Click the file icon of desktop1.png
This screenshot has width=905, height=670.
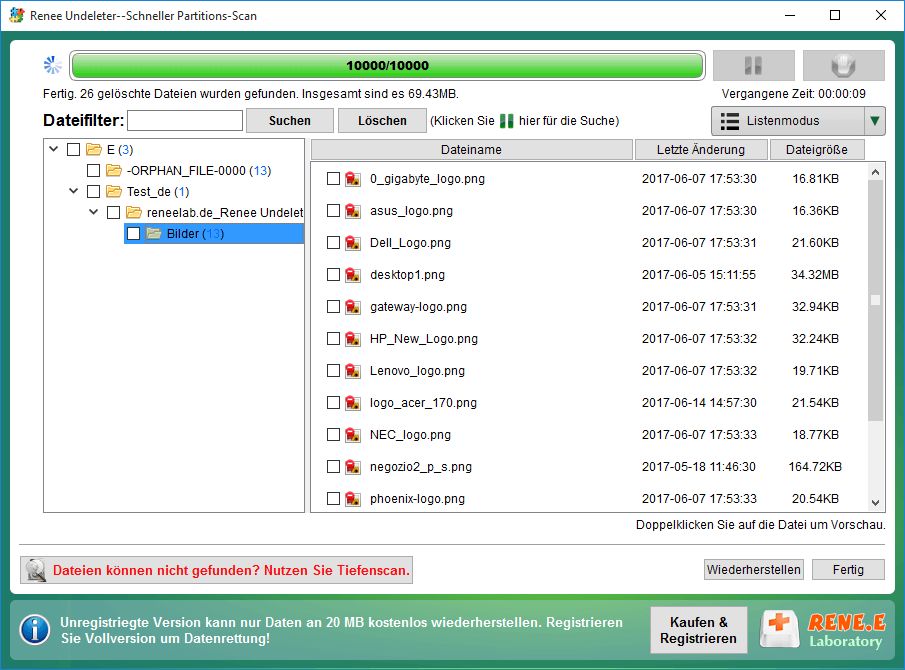click(353, 275)
